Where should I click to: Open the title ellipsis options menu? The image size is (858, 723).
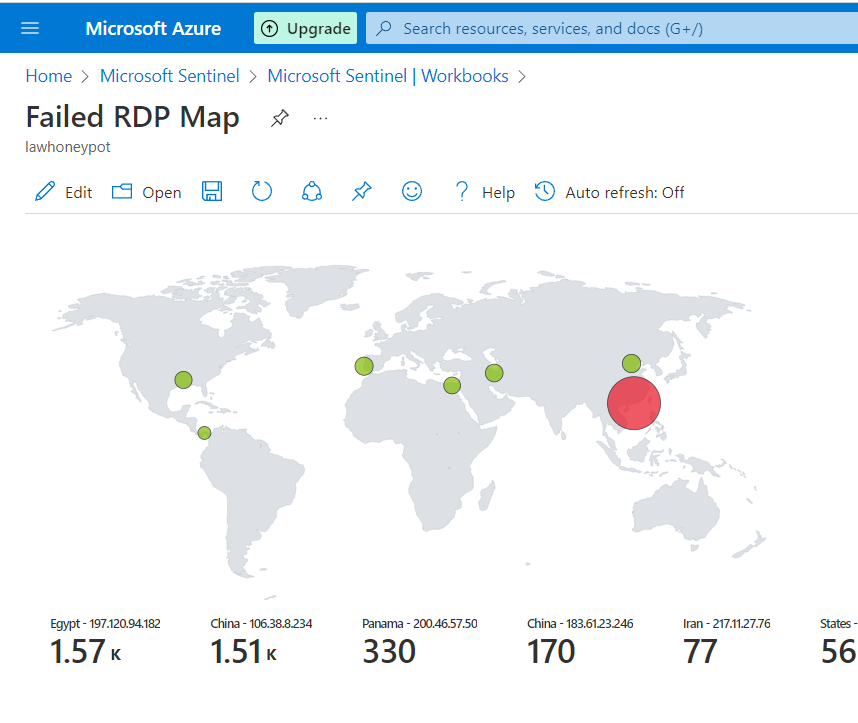click(320, 118)
